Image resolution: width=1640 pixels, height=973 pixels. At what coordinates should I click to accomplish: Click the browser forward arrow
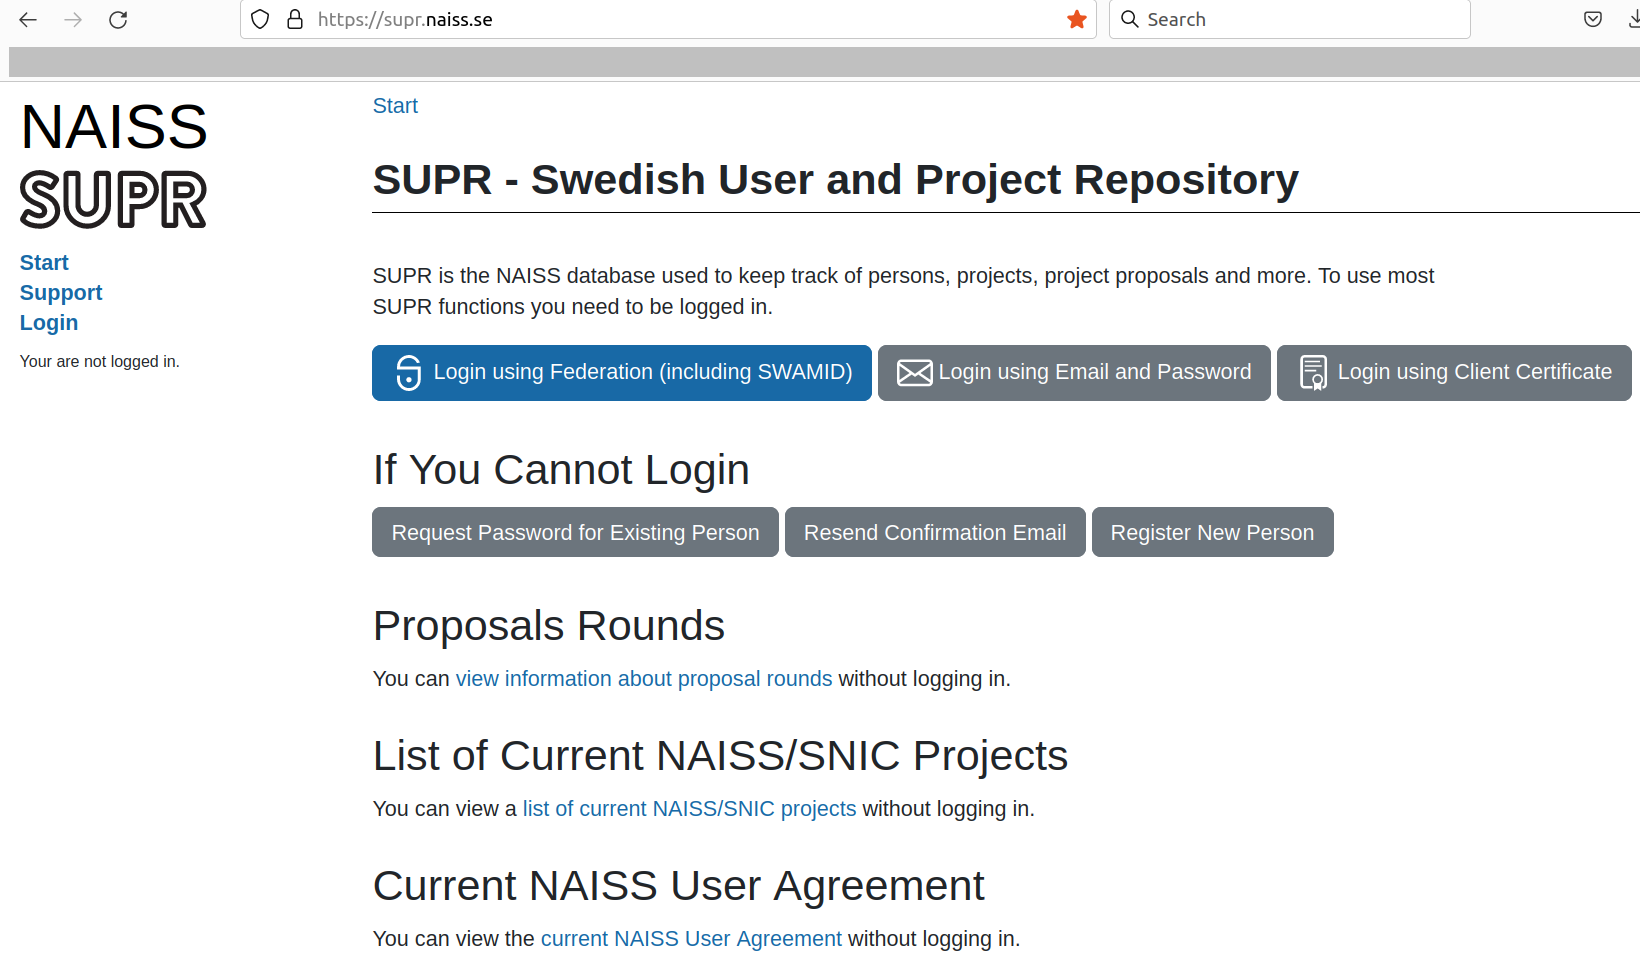73,19
